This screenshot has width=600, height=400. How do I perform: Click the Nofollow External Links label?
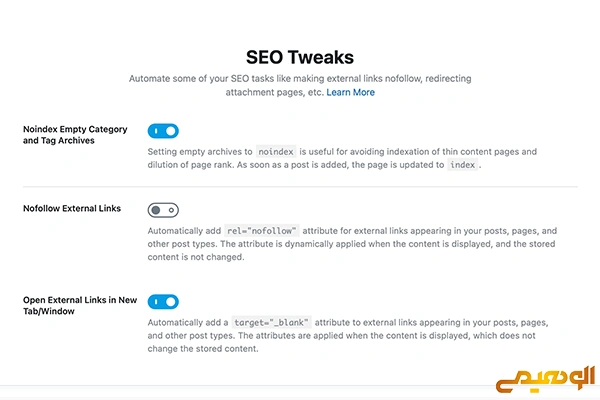tap(72, 208)
